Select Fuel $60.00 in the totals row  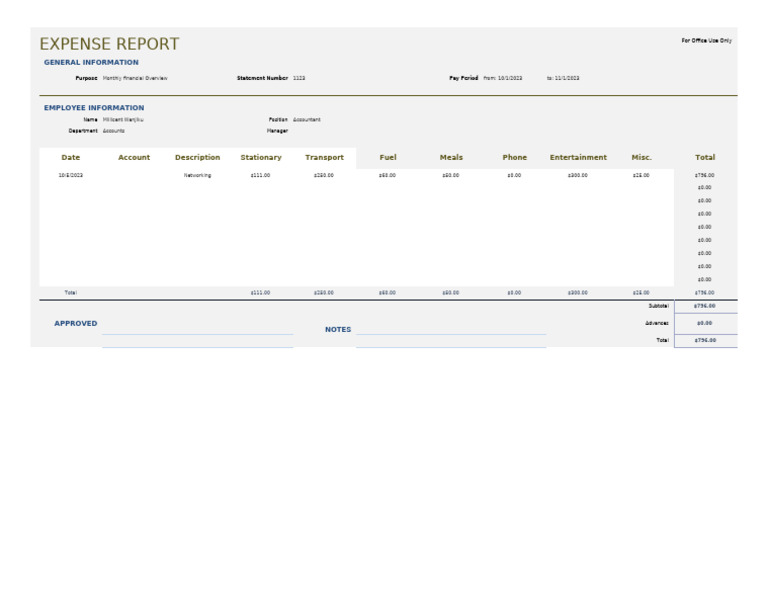coord(387,292)
